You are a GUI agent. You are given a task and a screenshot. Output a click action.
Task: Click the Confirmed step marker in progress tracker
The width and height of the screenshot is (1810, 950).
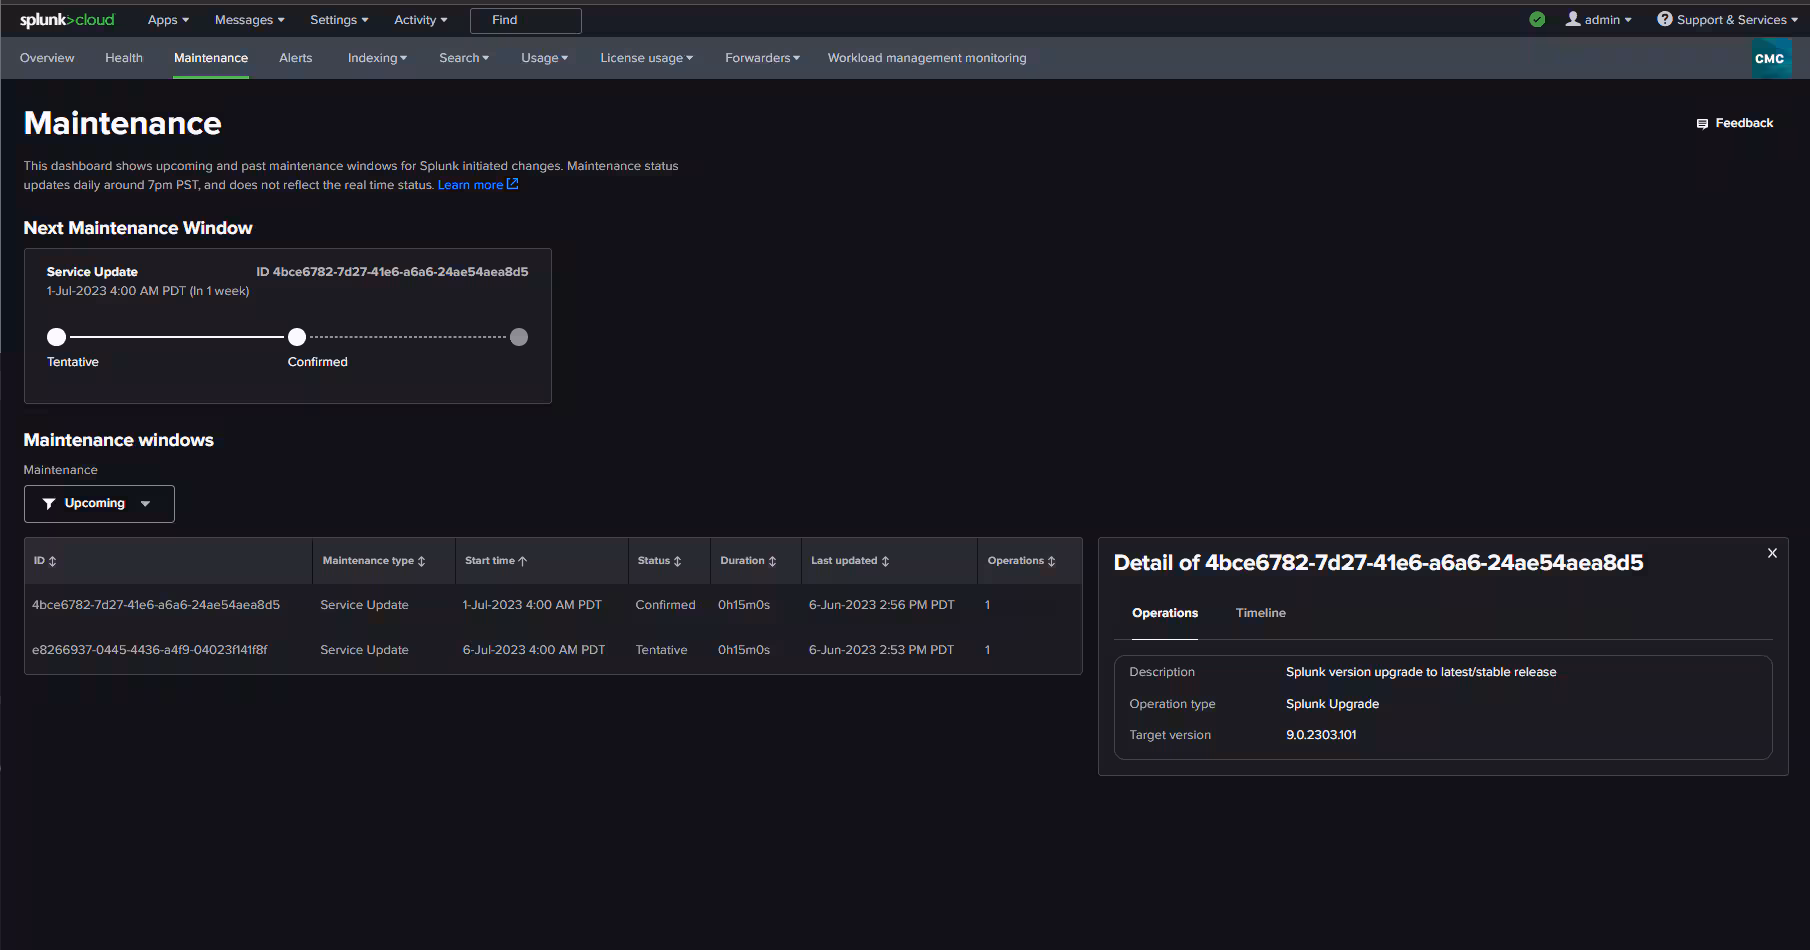click(x=297, y=337)
